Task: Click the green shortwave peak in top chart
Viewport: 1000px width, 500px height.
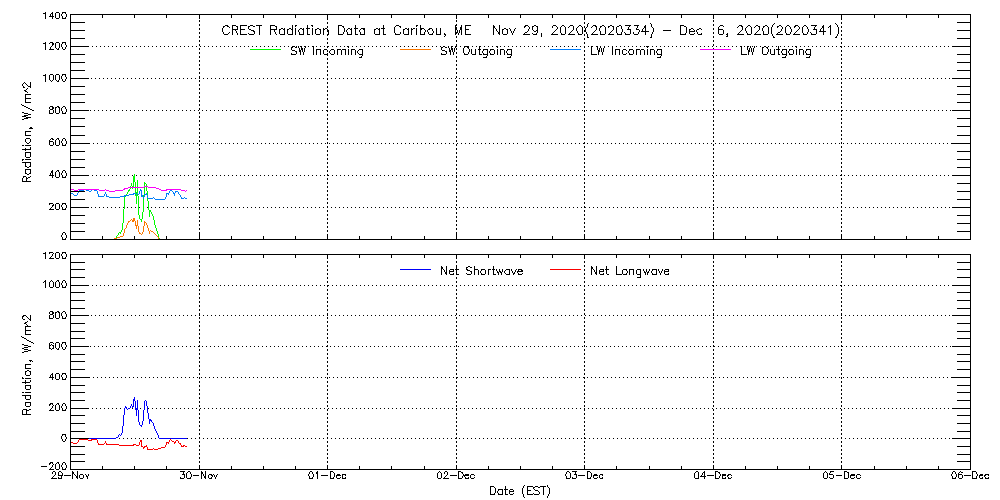Action: tap(134, 178)
